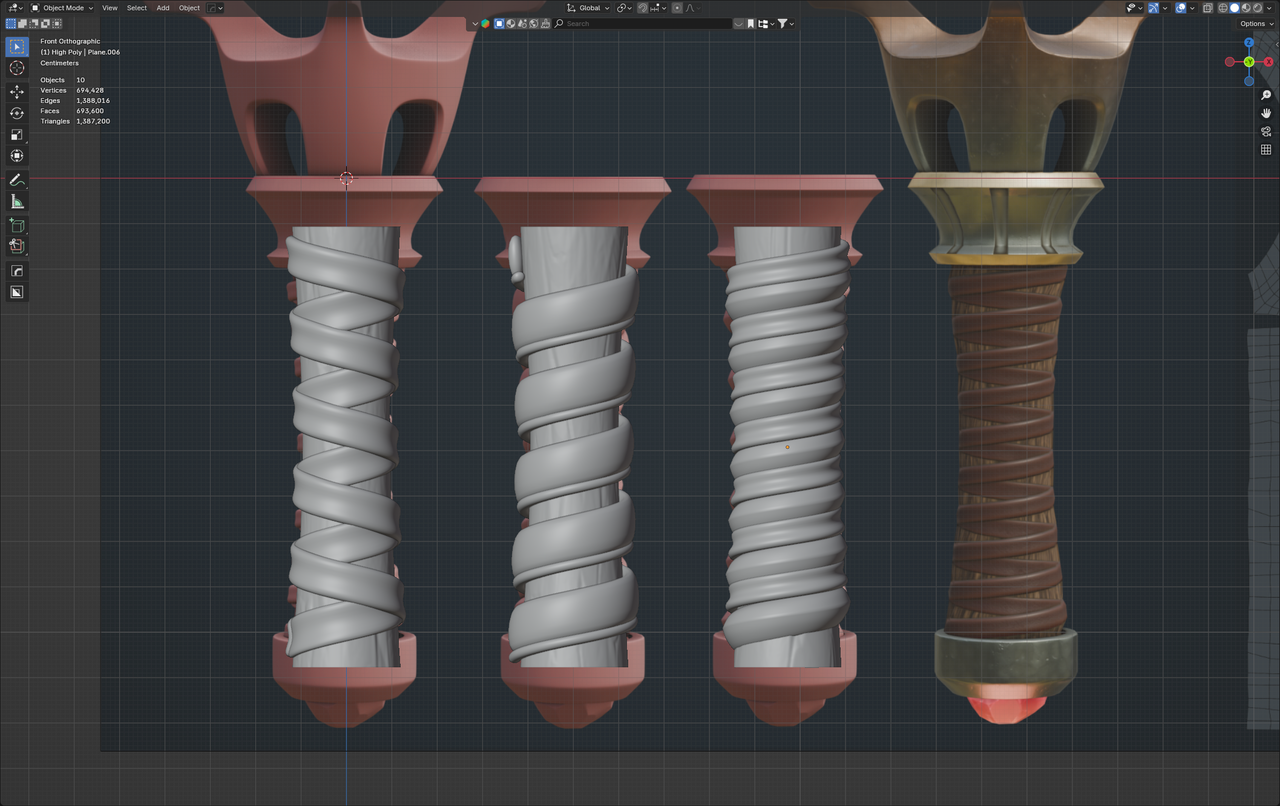Click the Vertices count 694,428
Screen dimensions: 1280x806
(x=90, y=90)
